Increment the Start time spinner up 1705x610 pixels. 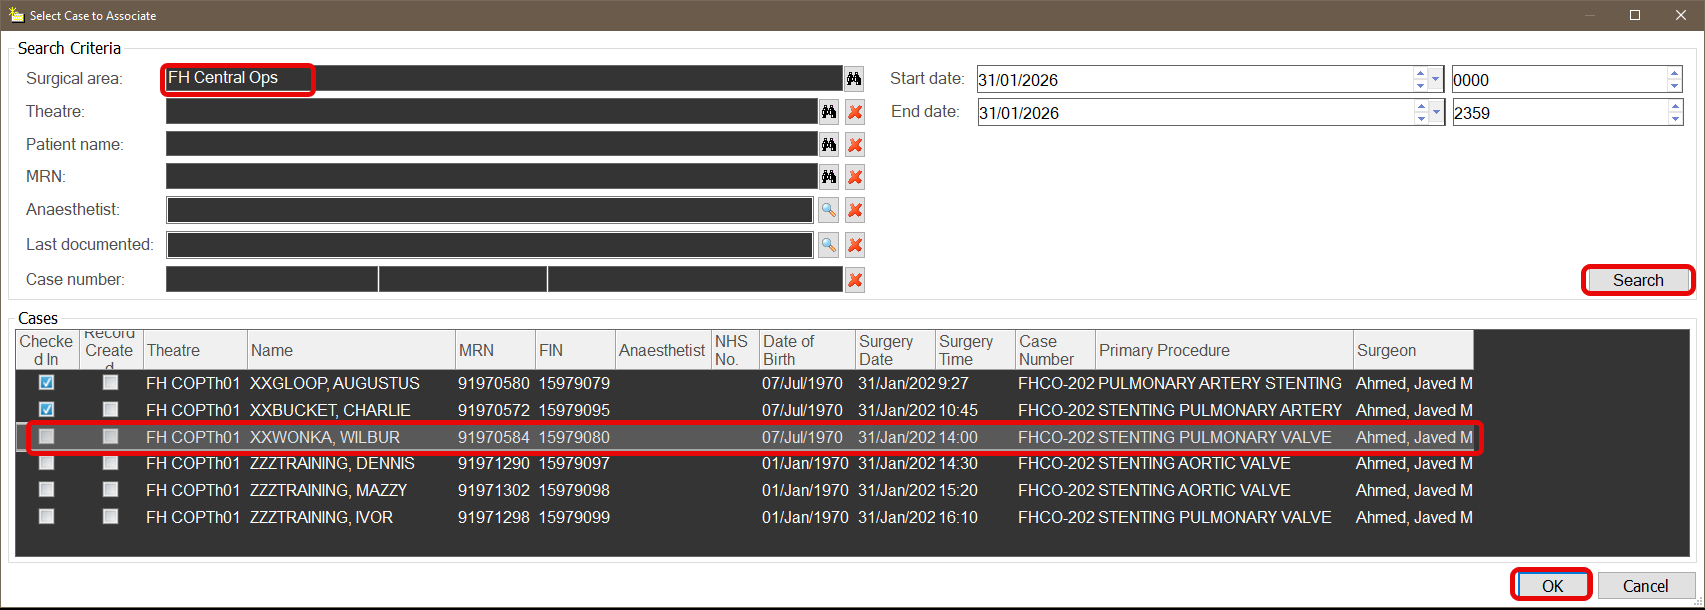tap(1675, 73)
